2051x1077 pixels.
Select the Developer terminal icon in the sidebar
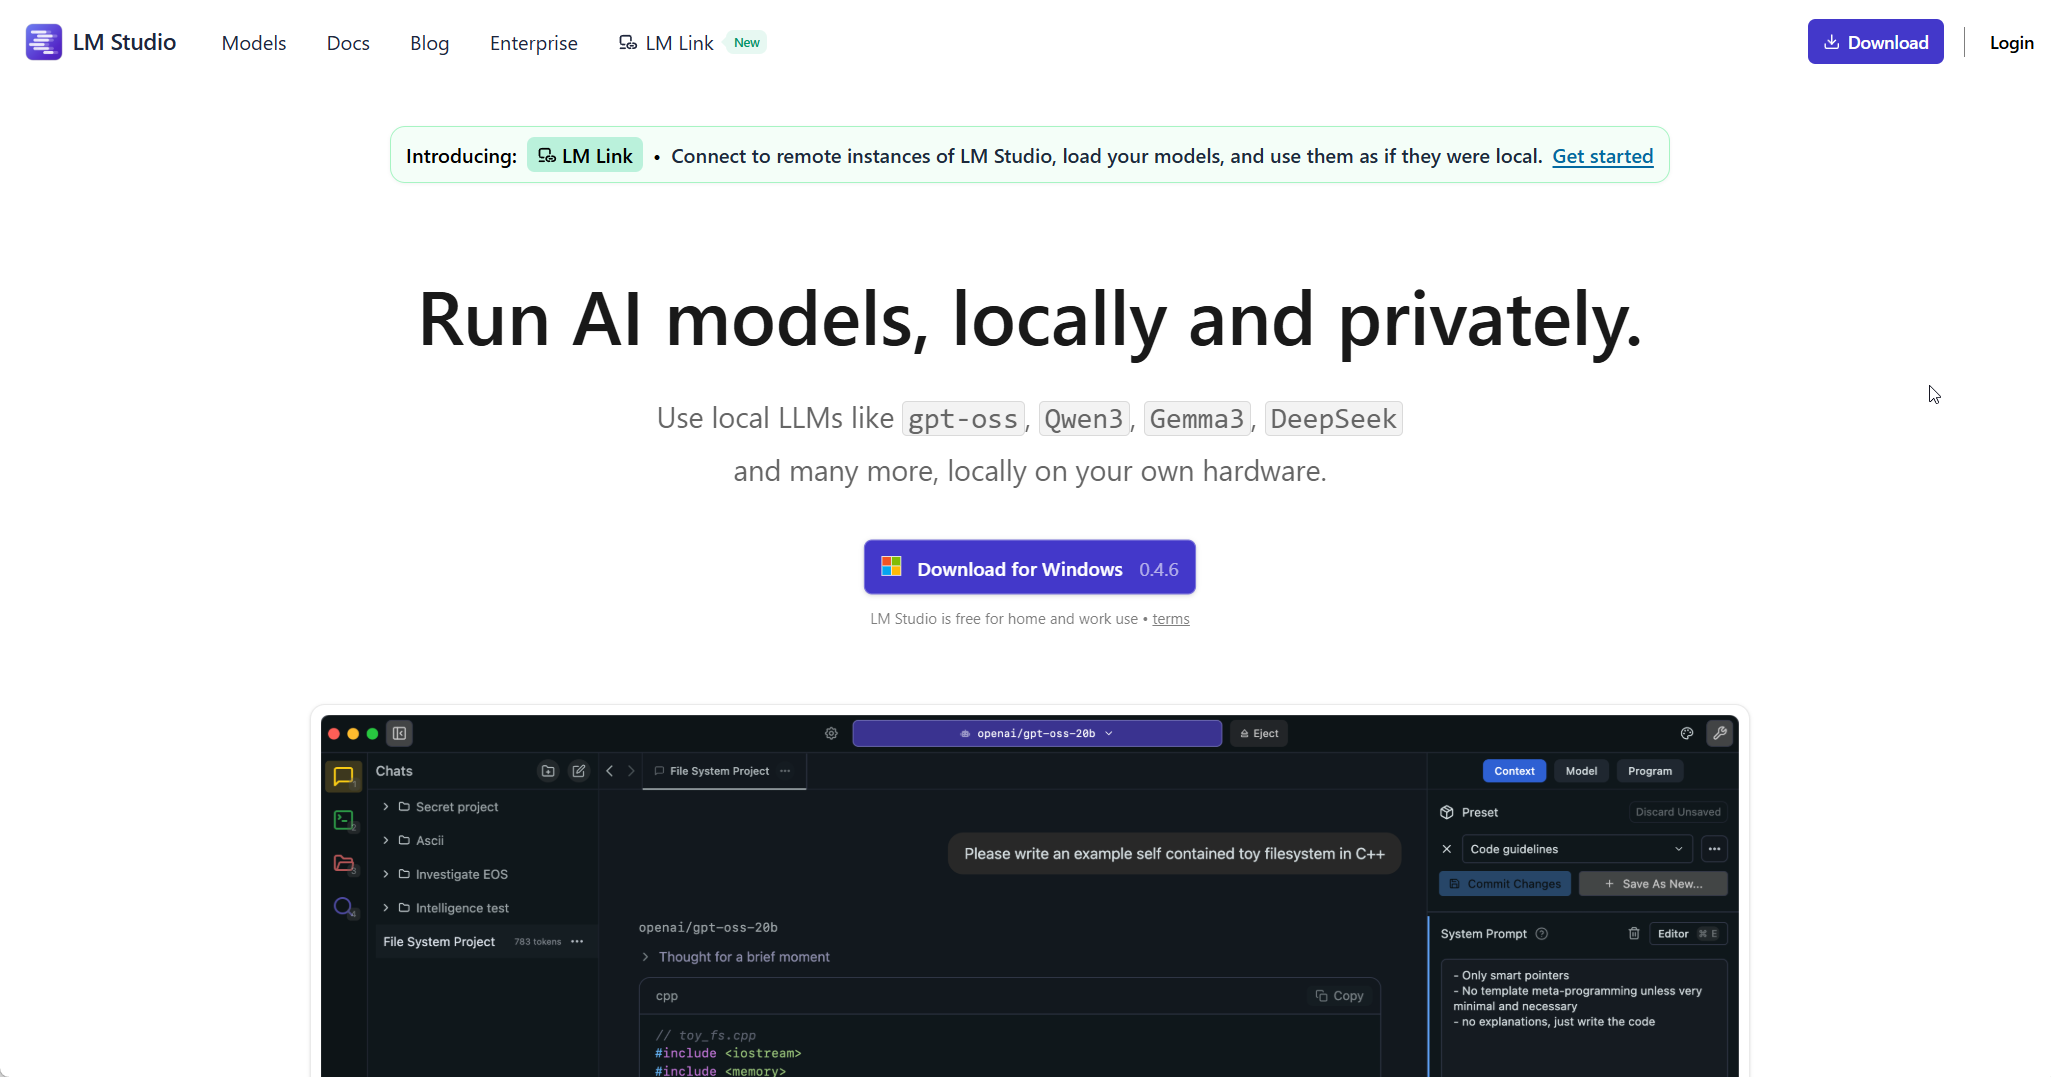pos(344,820)
